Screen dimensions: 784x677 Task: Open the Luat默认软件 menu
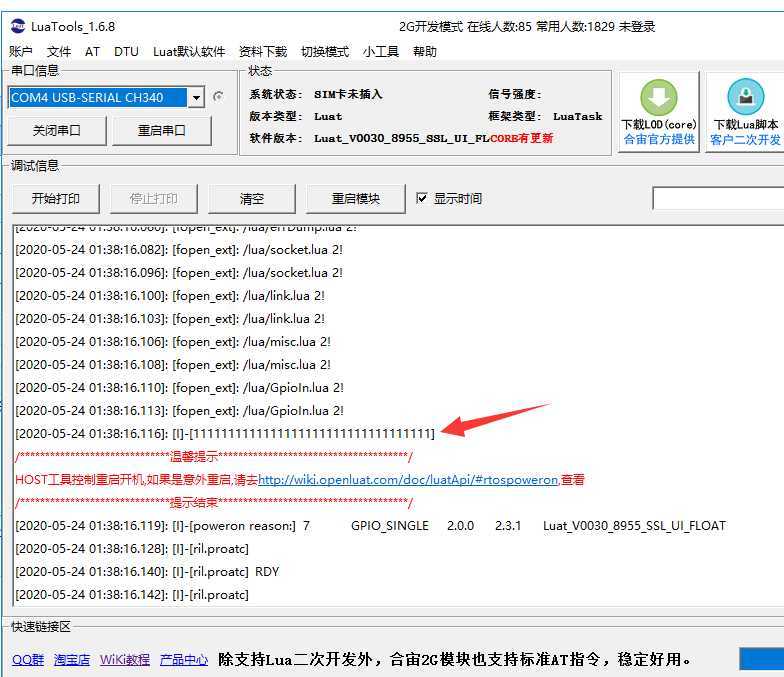click(189, 52)
